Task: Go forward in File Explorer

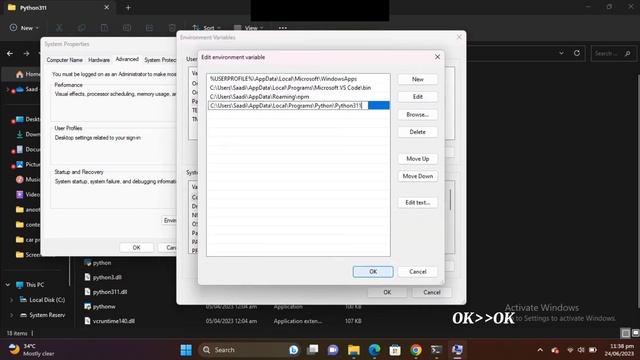Action: [x=27, y=53]
